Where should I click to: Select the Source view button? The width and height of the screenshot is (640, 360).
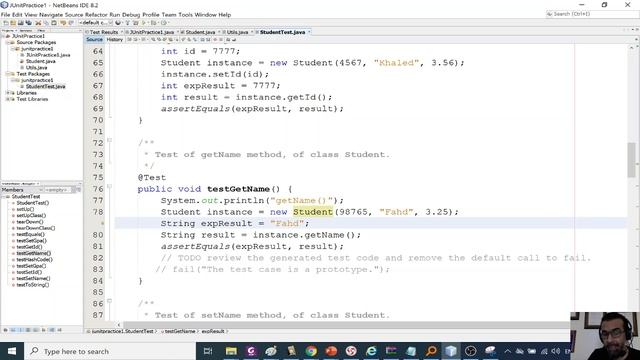pos(94,40)
